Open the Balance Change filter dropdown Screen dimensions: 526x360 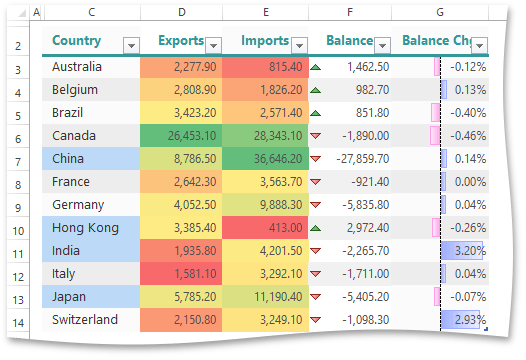479,45
